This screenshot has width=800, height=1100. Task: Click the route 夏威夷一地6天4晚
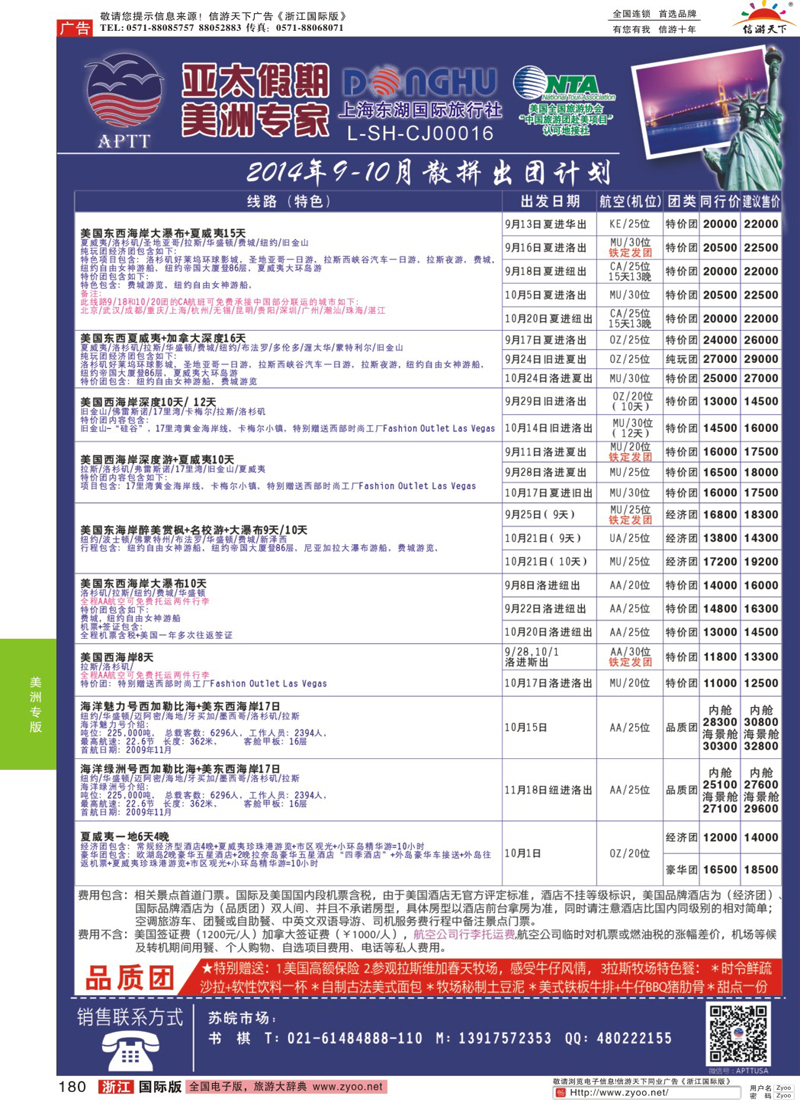[x=124, y=837]
